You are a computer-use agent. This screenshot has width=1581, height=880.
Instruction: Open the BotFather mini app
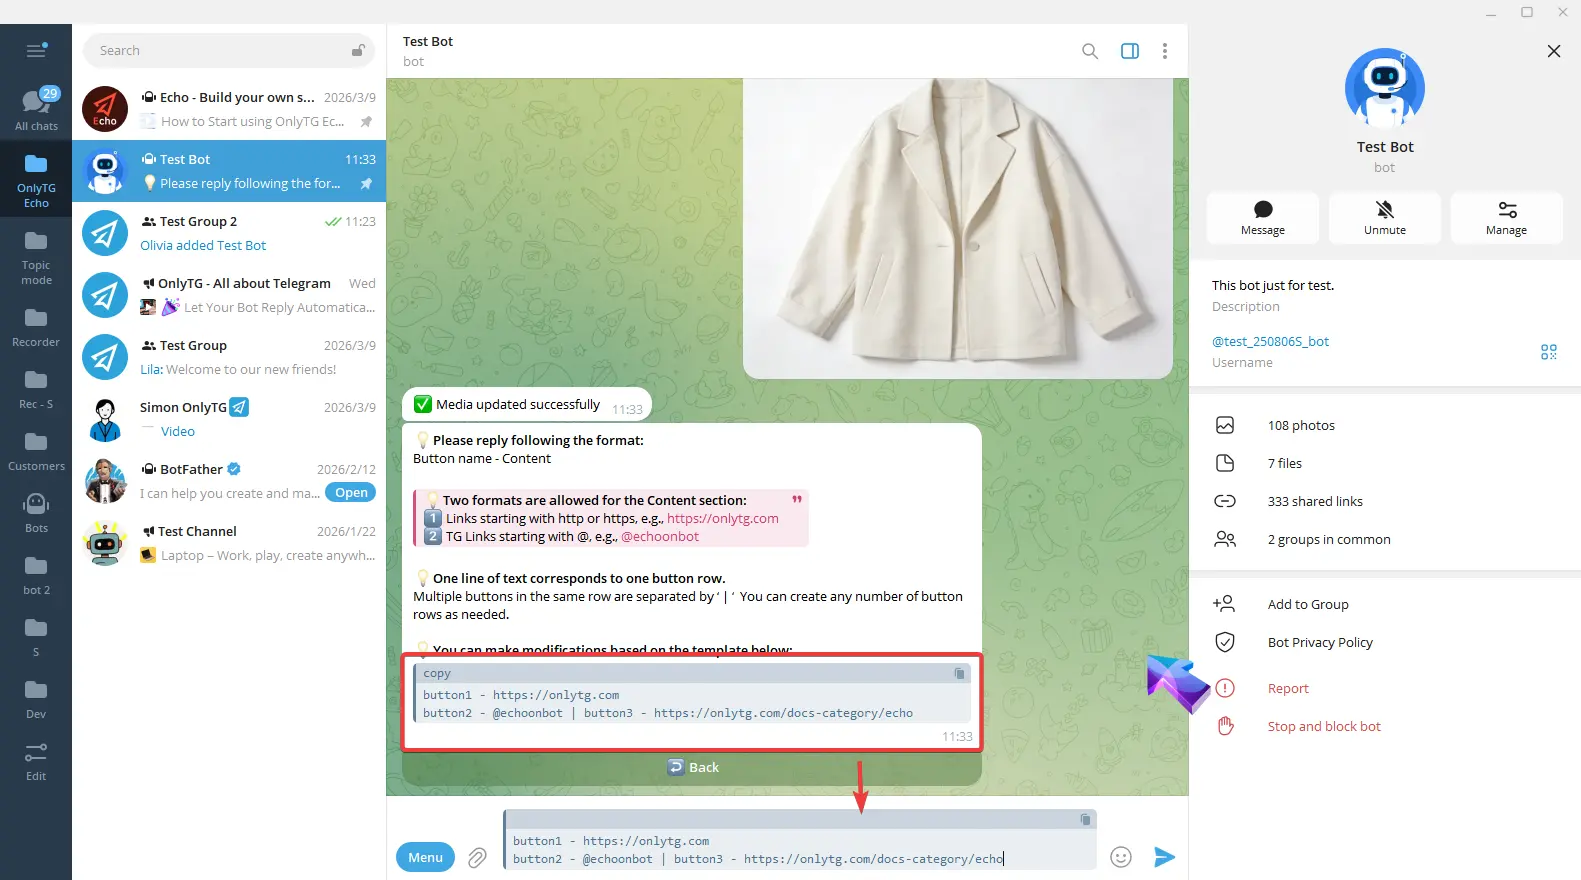[x=351, y=493]
